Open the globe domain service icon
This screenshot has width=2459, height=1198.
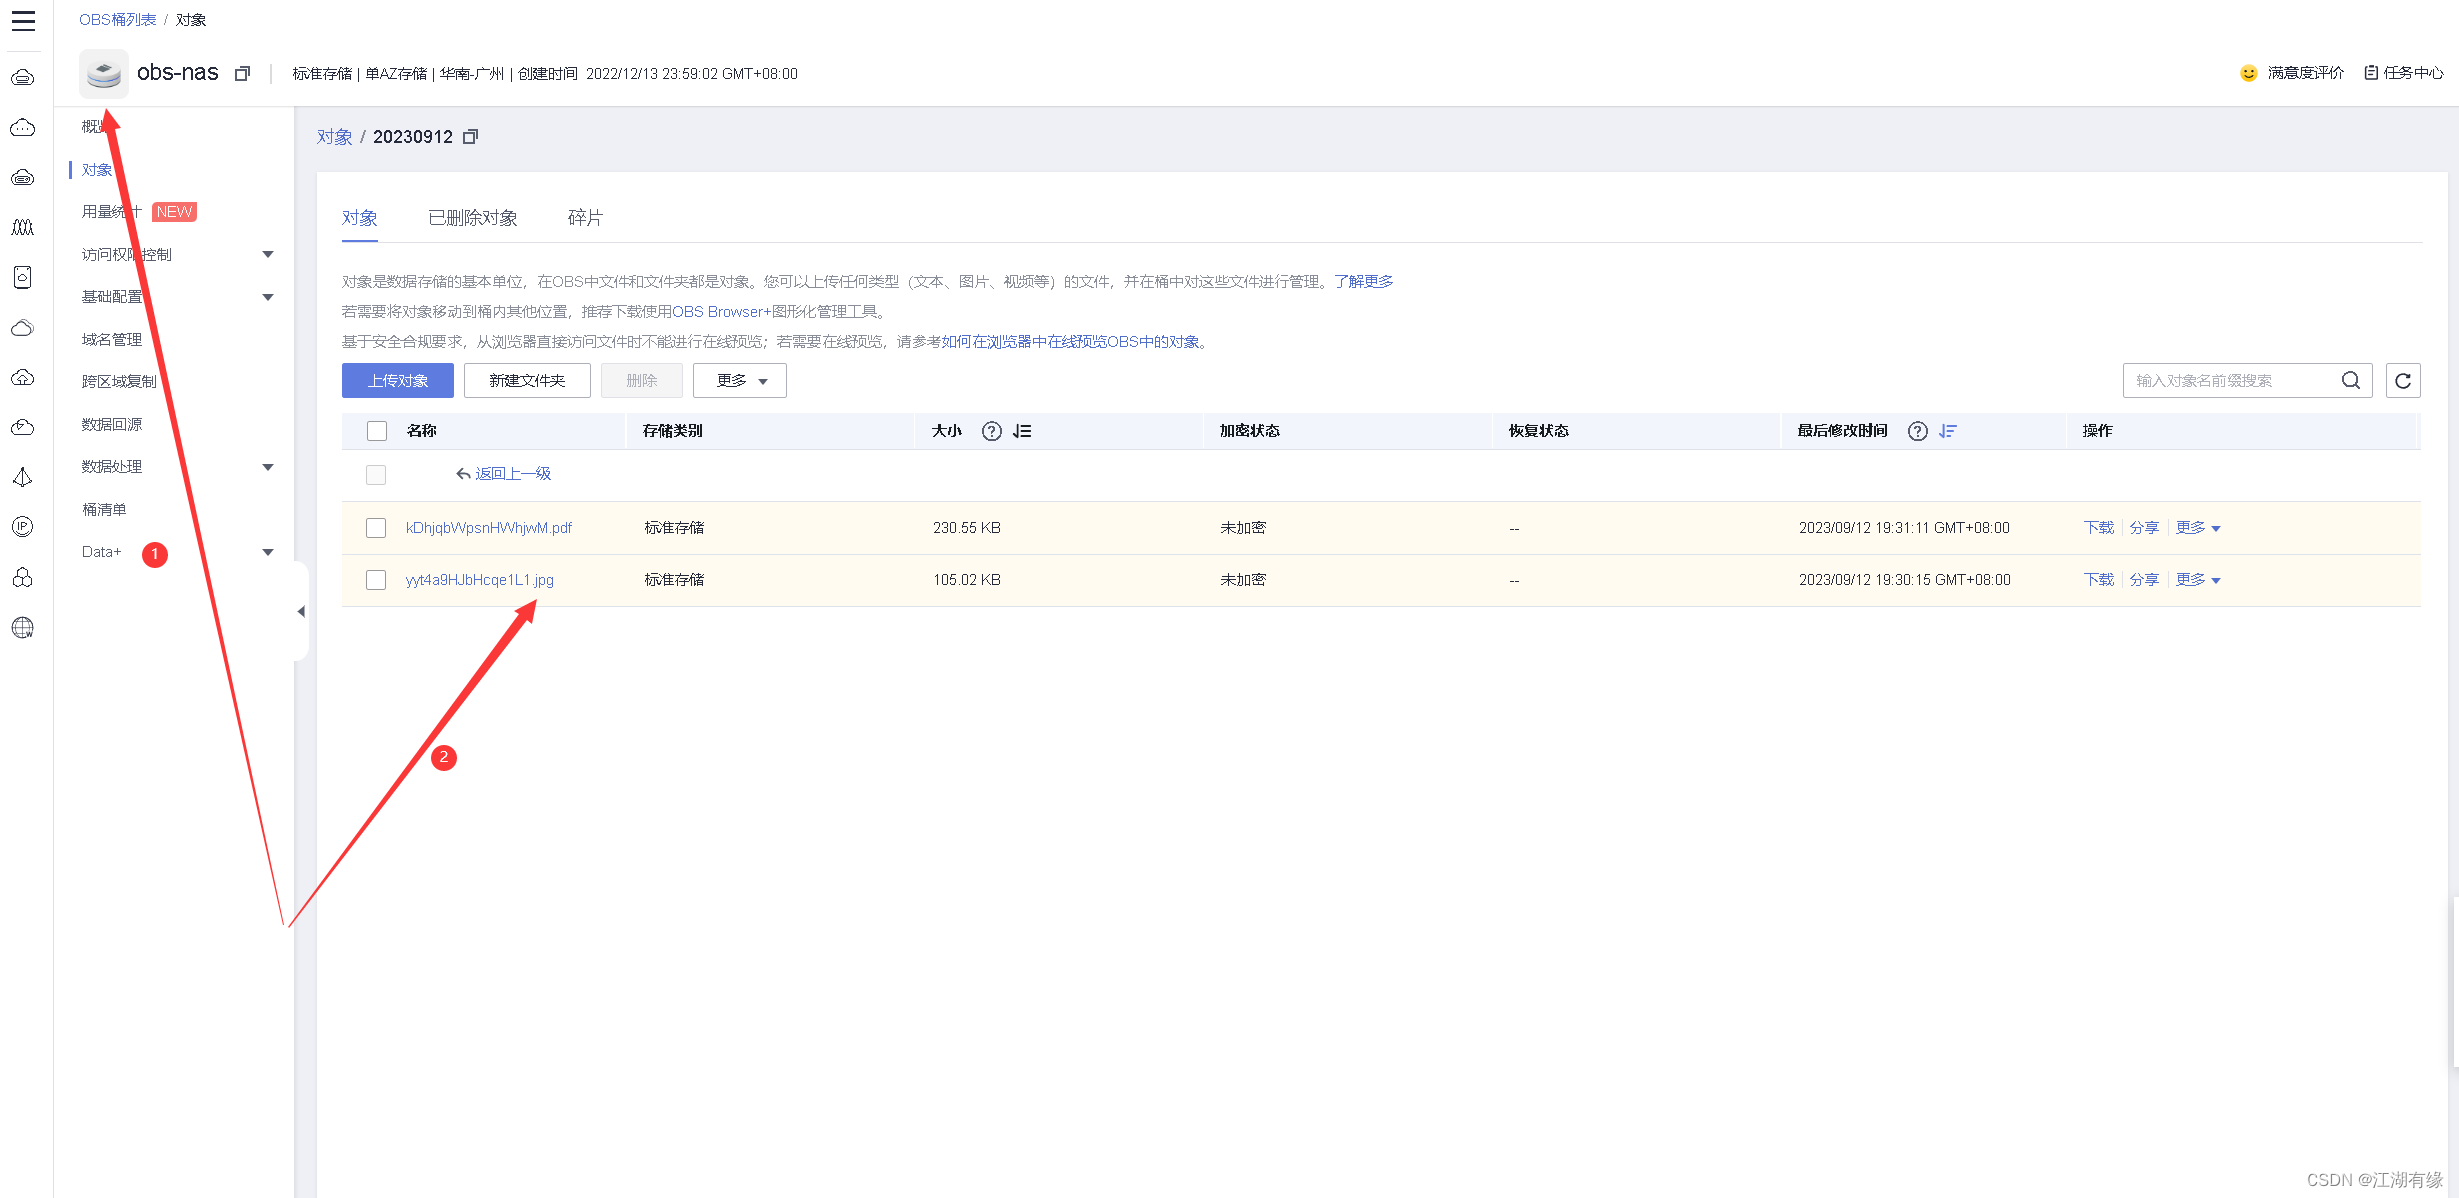[x=23, y=627]
